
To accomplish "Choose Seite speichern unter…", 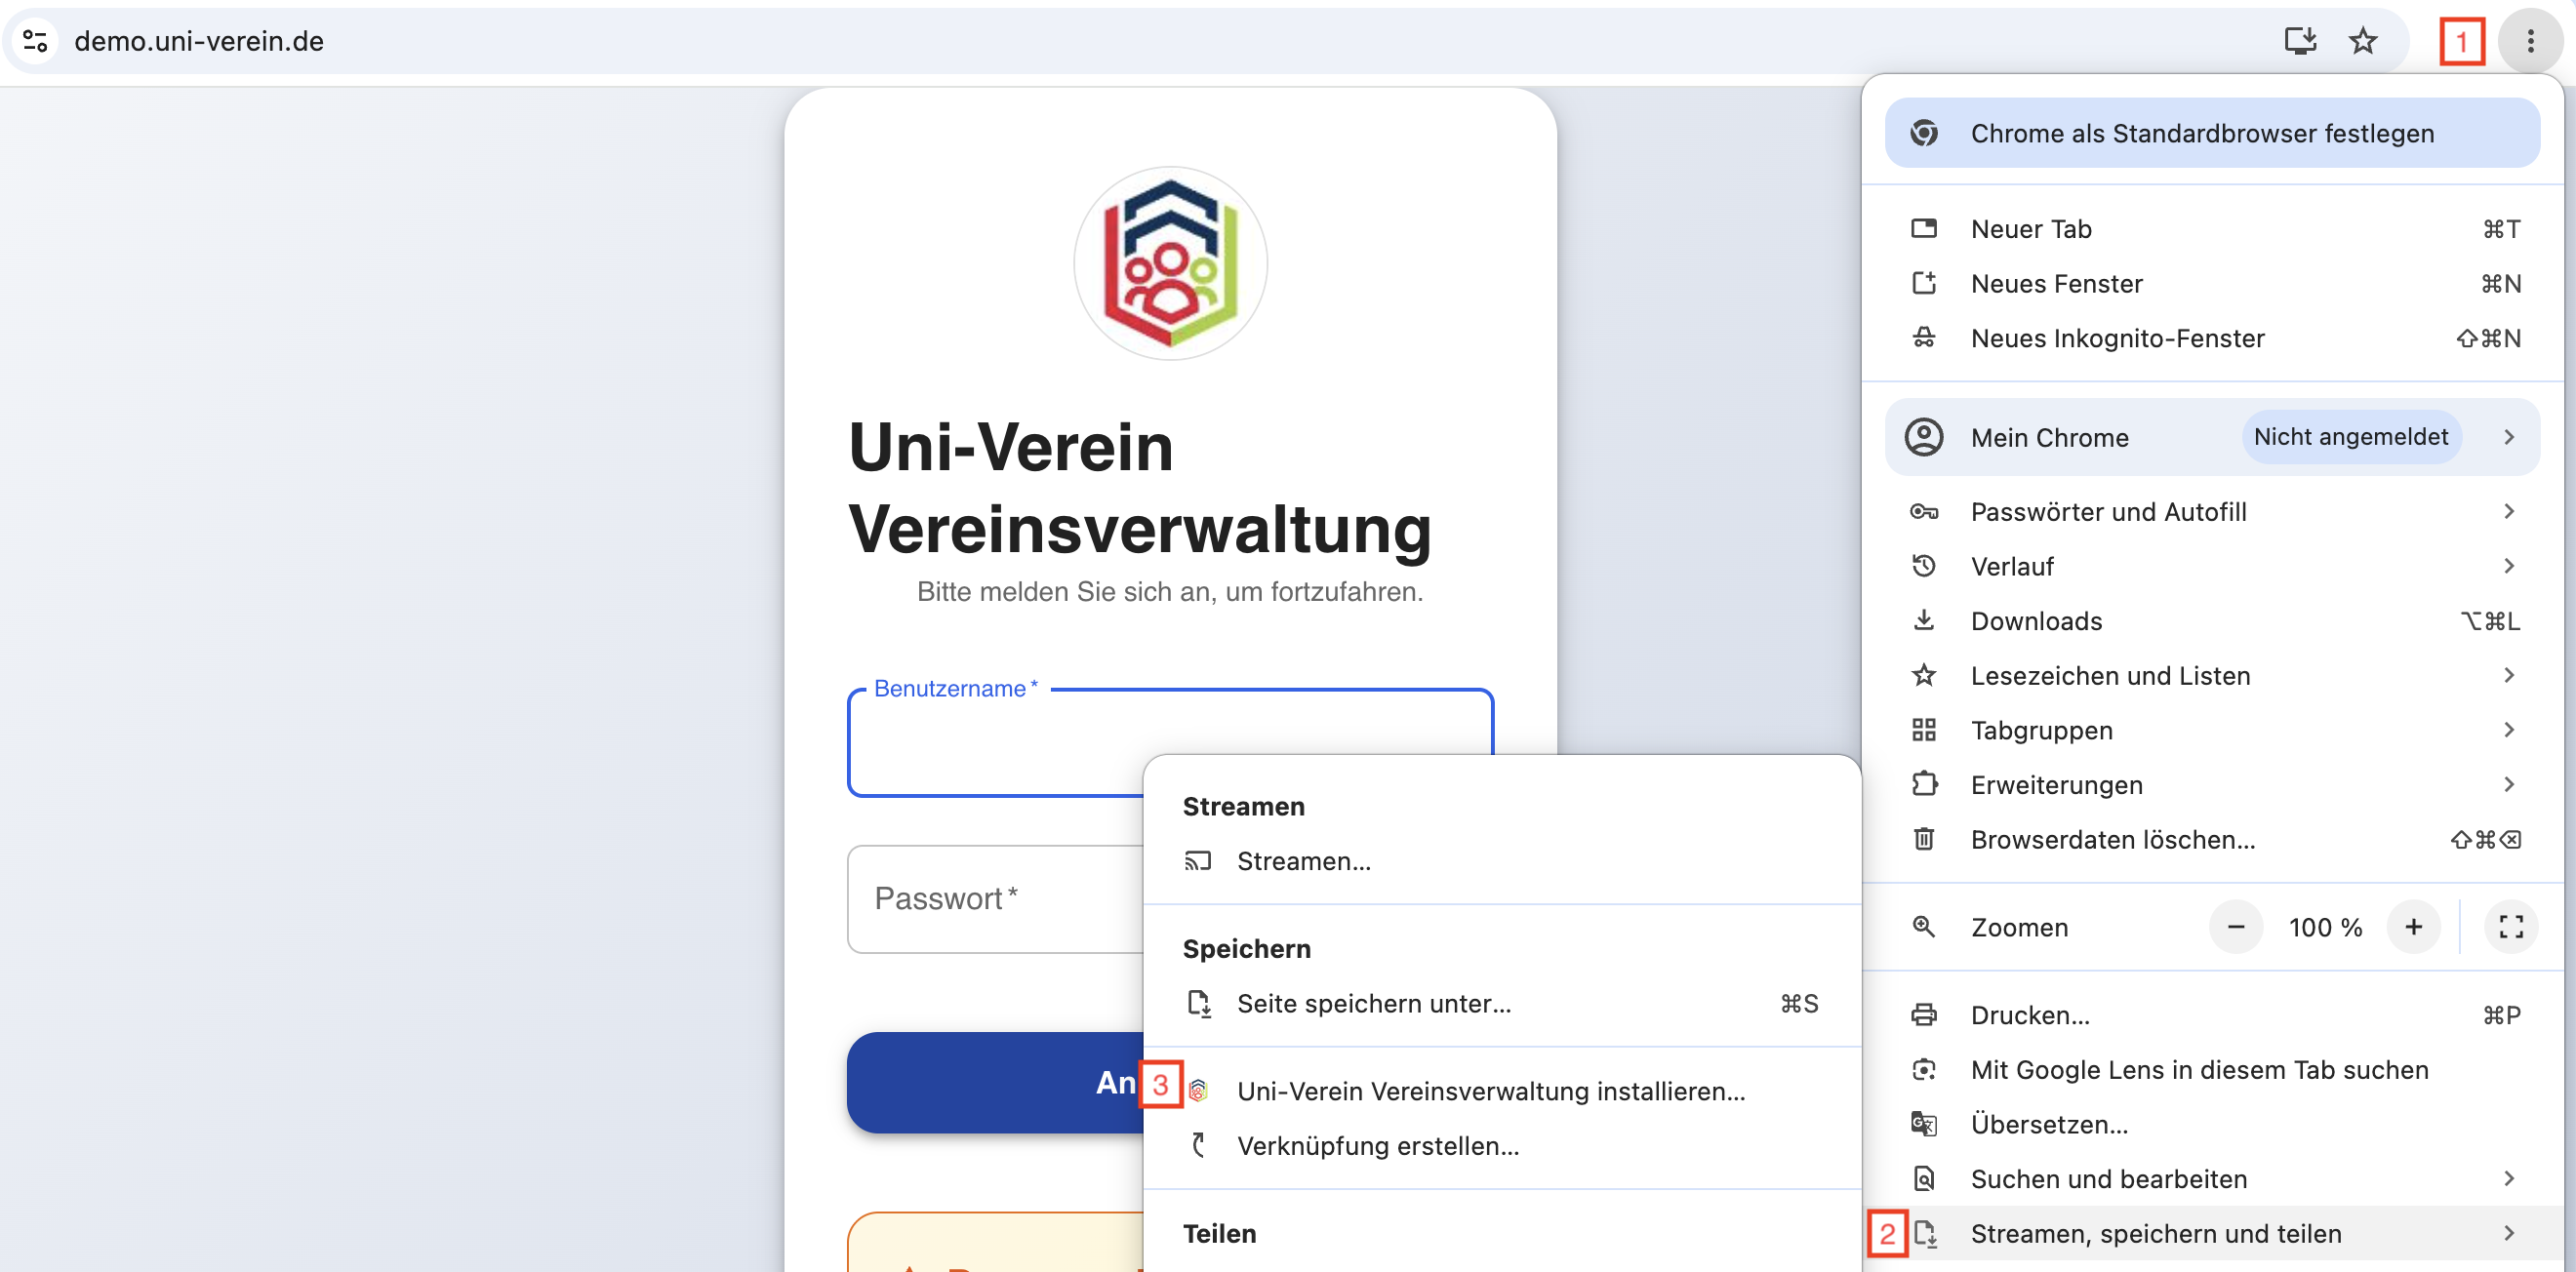I will pos(1502,1003).
